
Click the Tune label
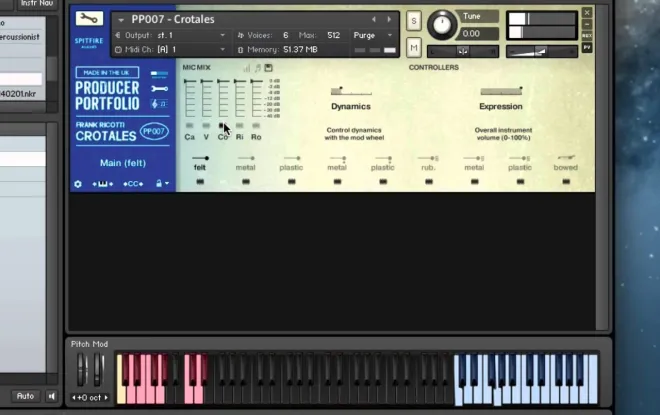click(x=472, y=16)
